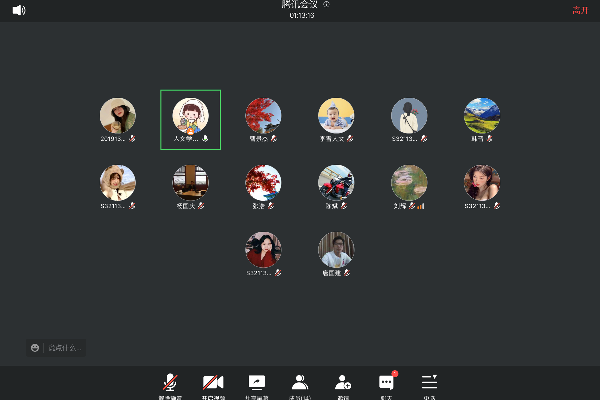
Task: Click the invite people icon
Action: (343, 382)
